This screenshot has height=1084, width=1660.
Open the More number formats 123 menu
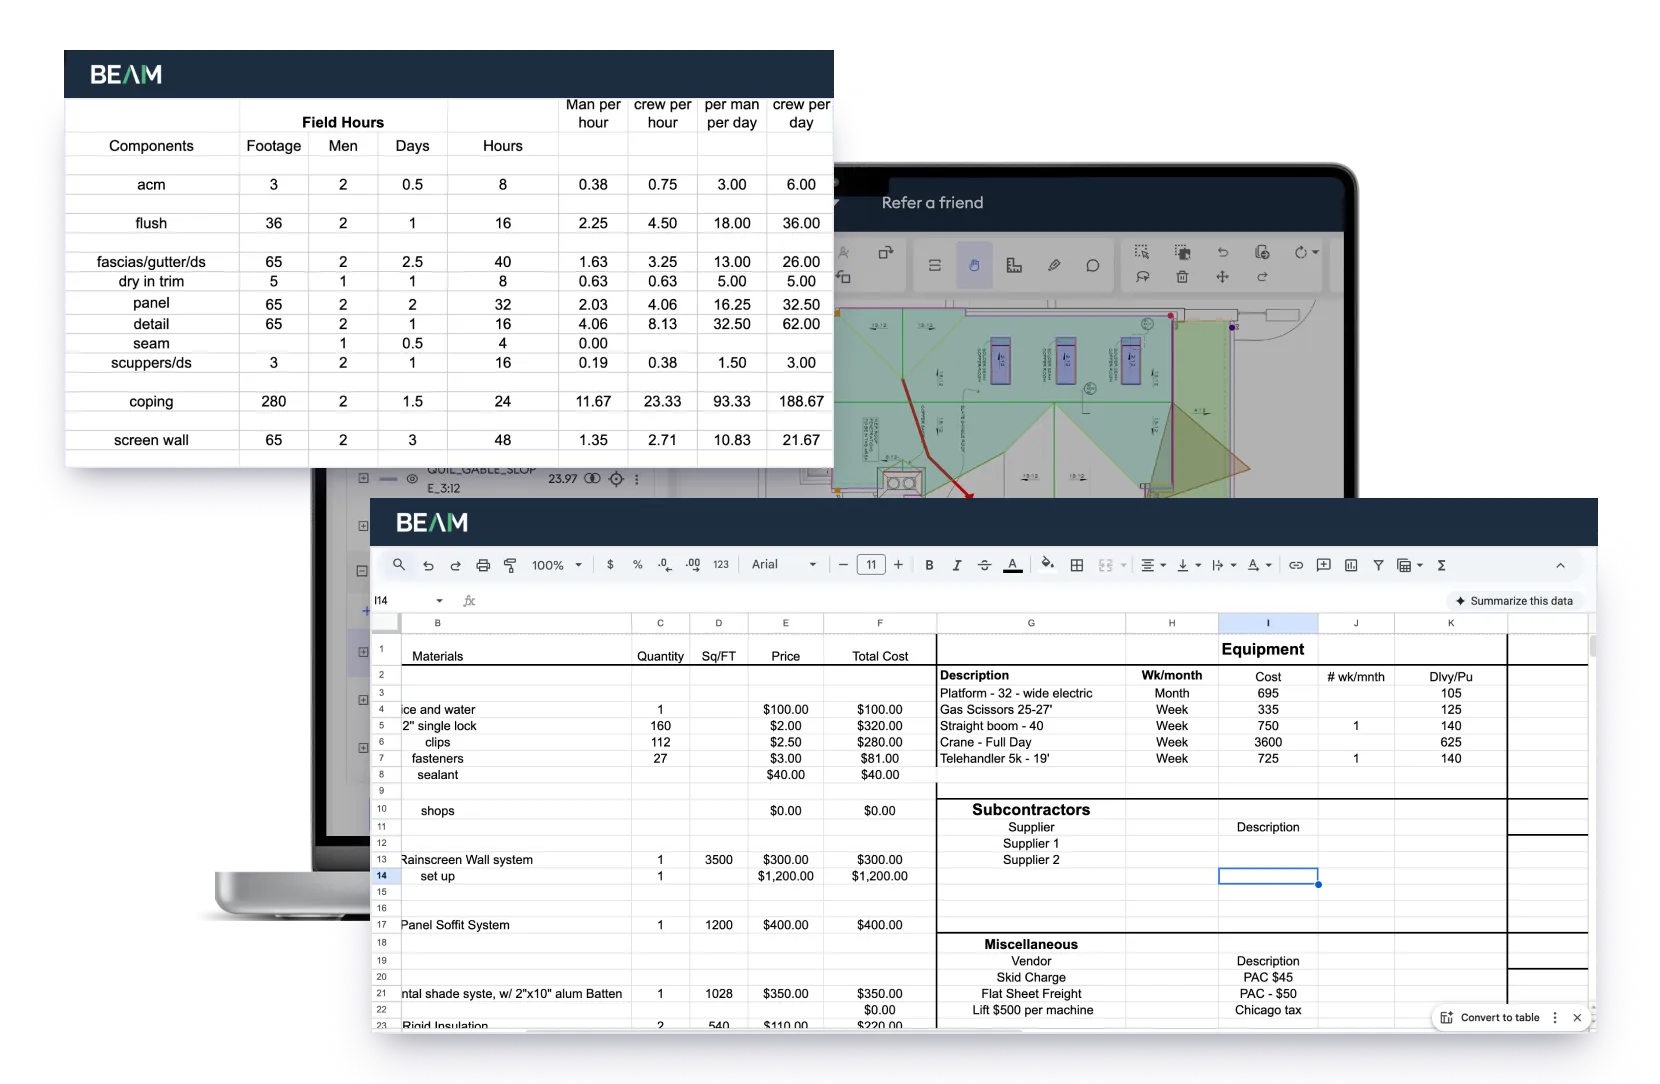[721, 564]
